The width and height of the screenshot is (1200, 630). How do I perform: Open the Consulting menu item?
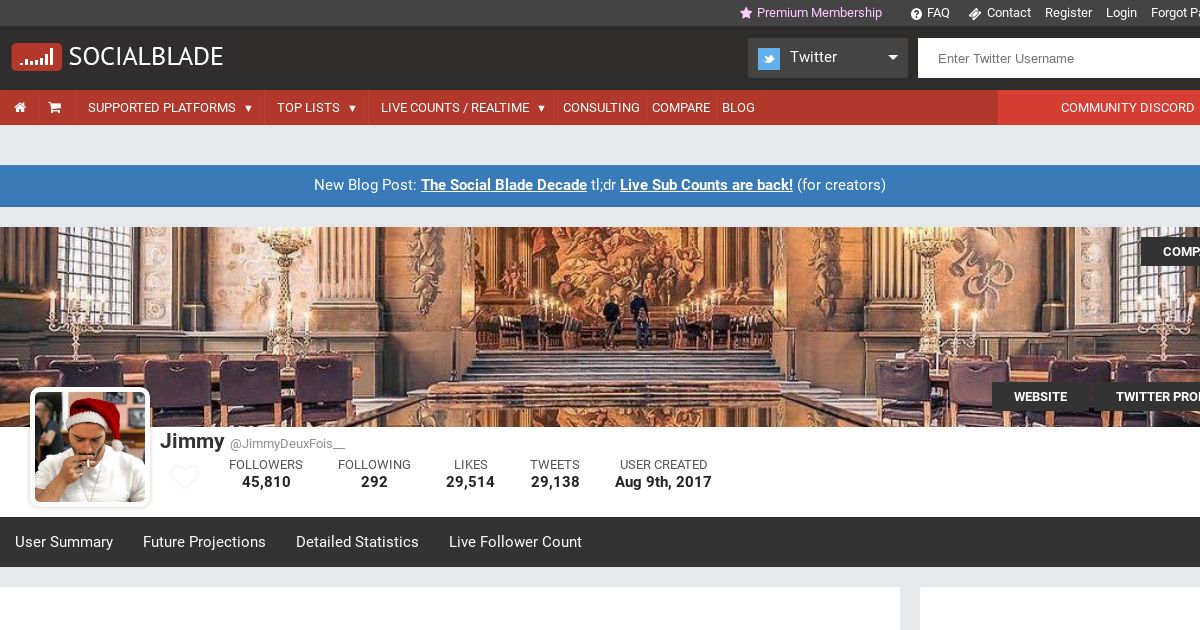point(601,107)
